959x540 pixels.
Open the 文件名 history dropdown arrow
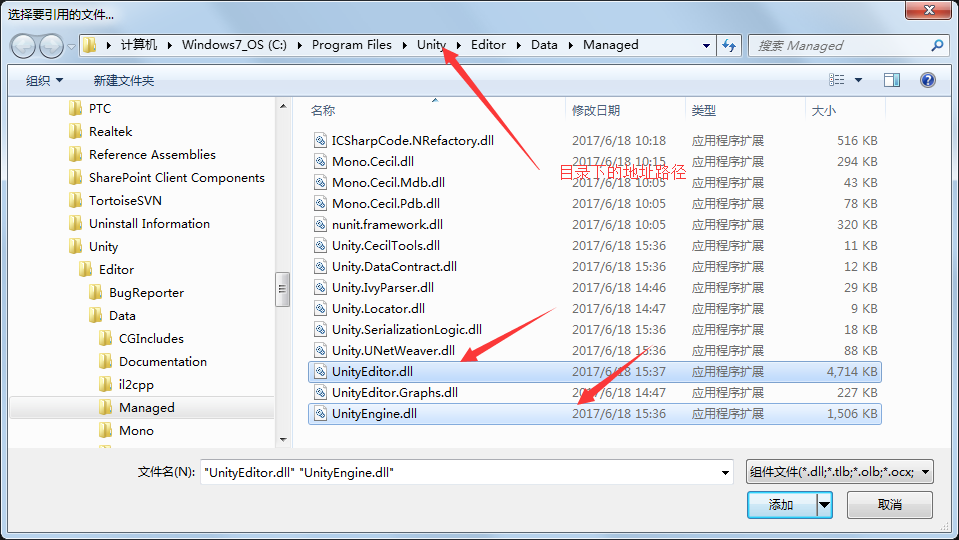click(725, 472)
